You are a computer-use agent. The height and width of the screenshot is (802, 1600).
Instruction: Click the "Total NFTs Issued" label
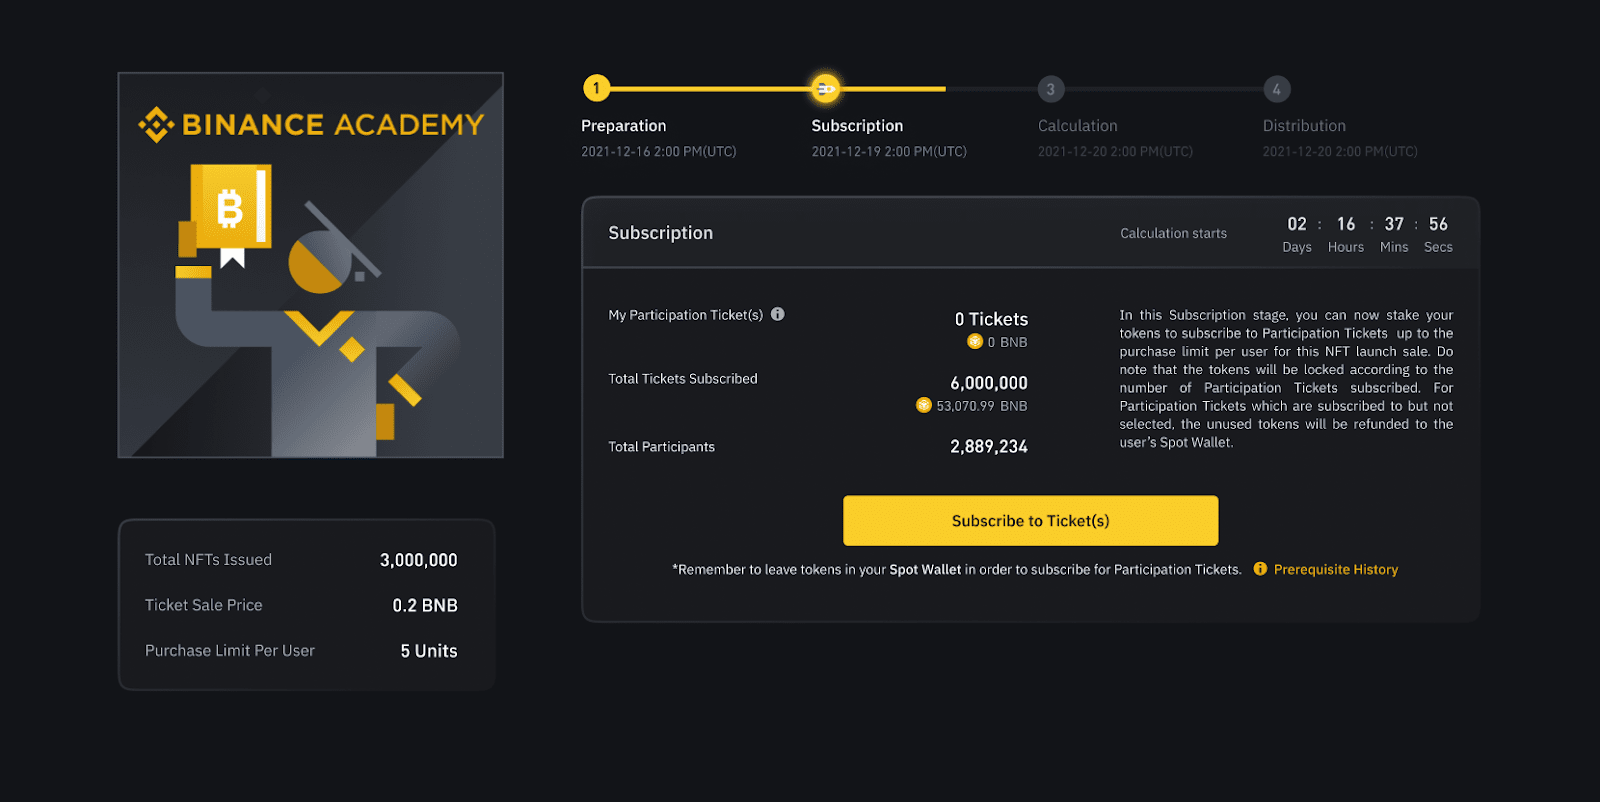pos(208,560)
